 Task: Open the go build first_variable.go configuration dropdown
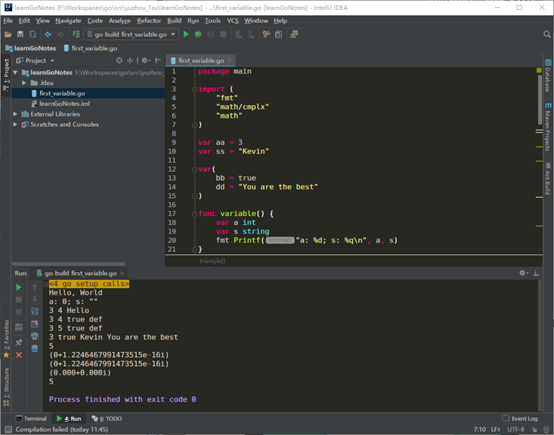point(131,34)
